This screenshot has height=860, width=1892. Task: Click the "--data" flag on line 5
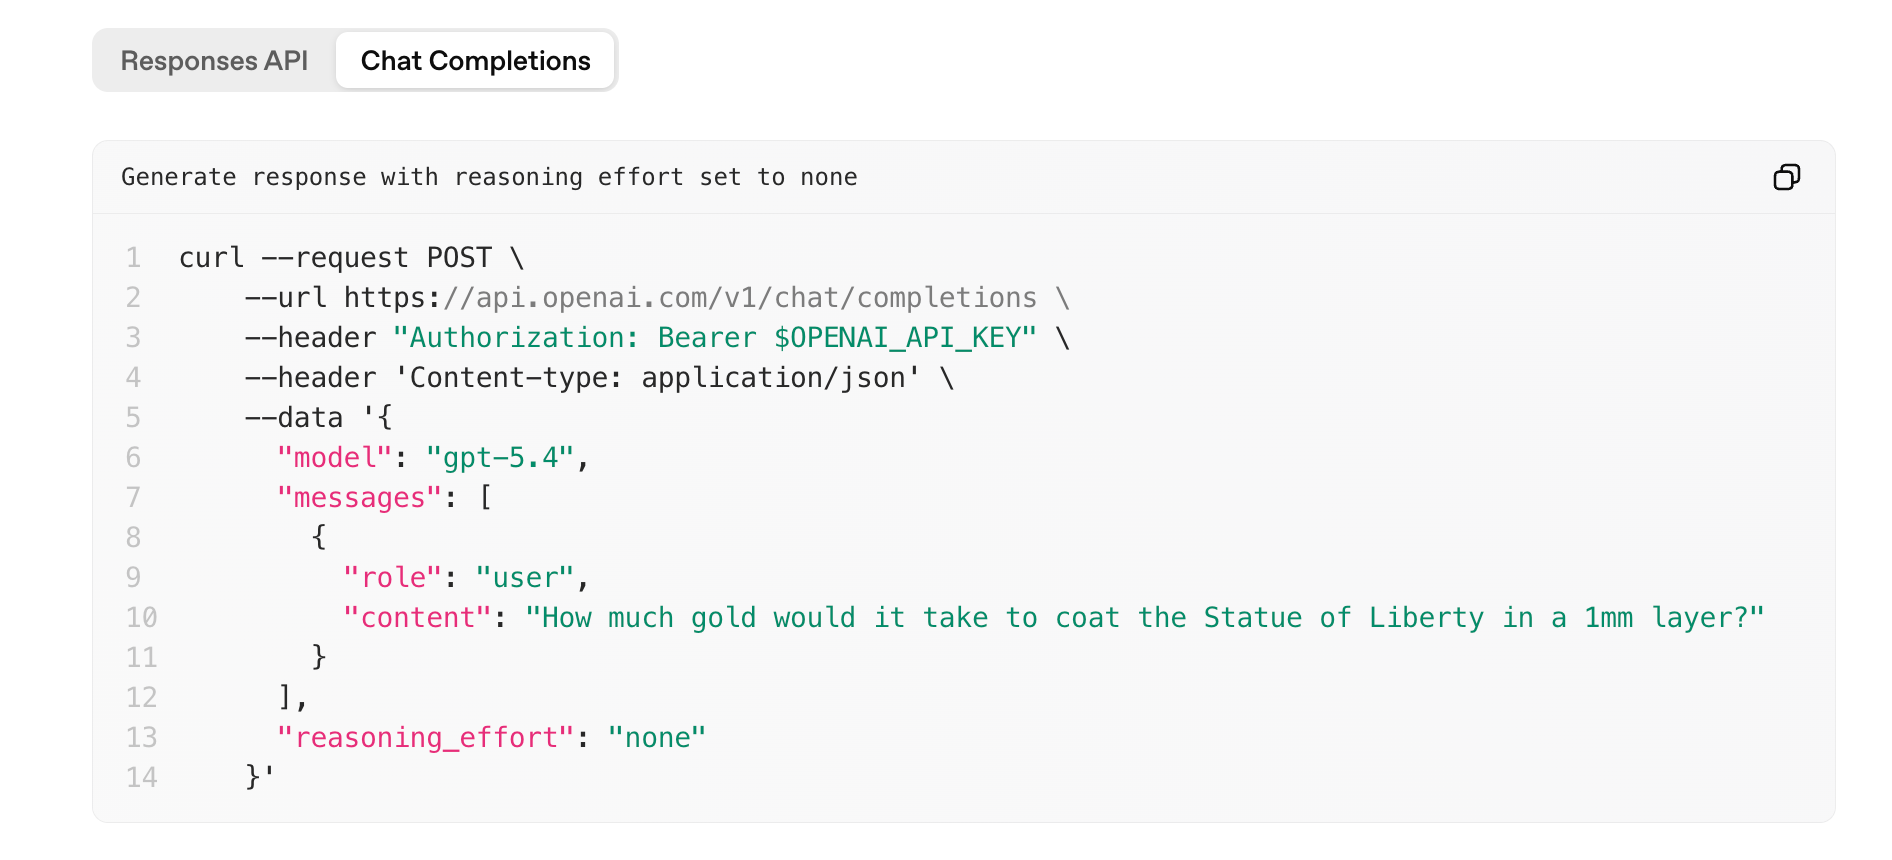click(293, 418)
